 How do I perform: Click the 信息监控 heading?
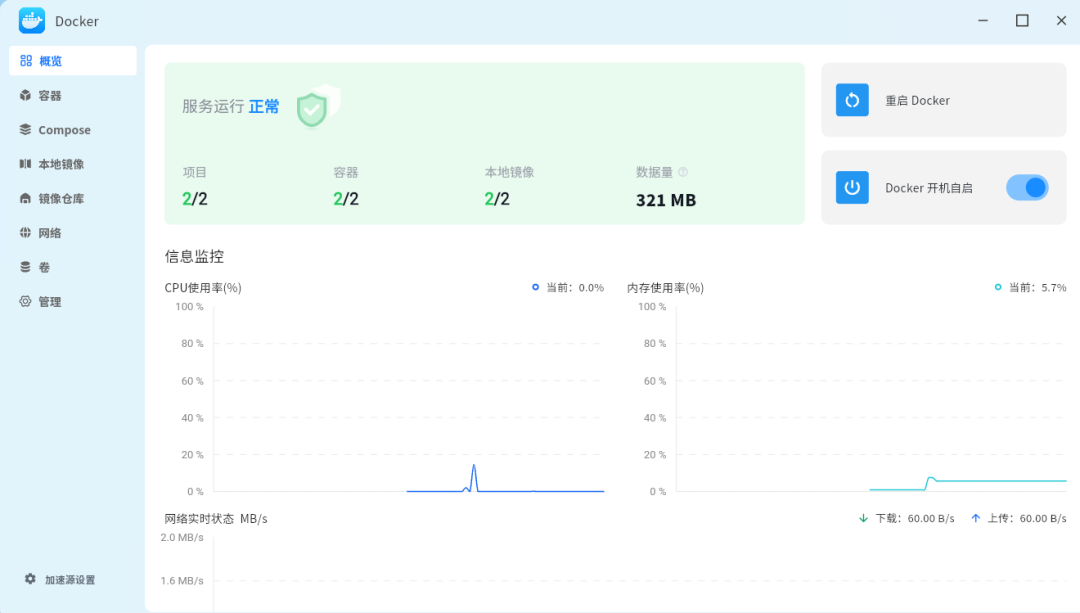pos(194,257)
